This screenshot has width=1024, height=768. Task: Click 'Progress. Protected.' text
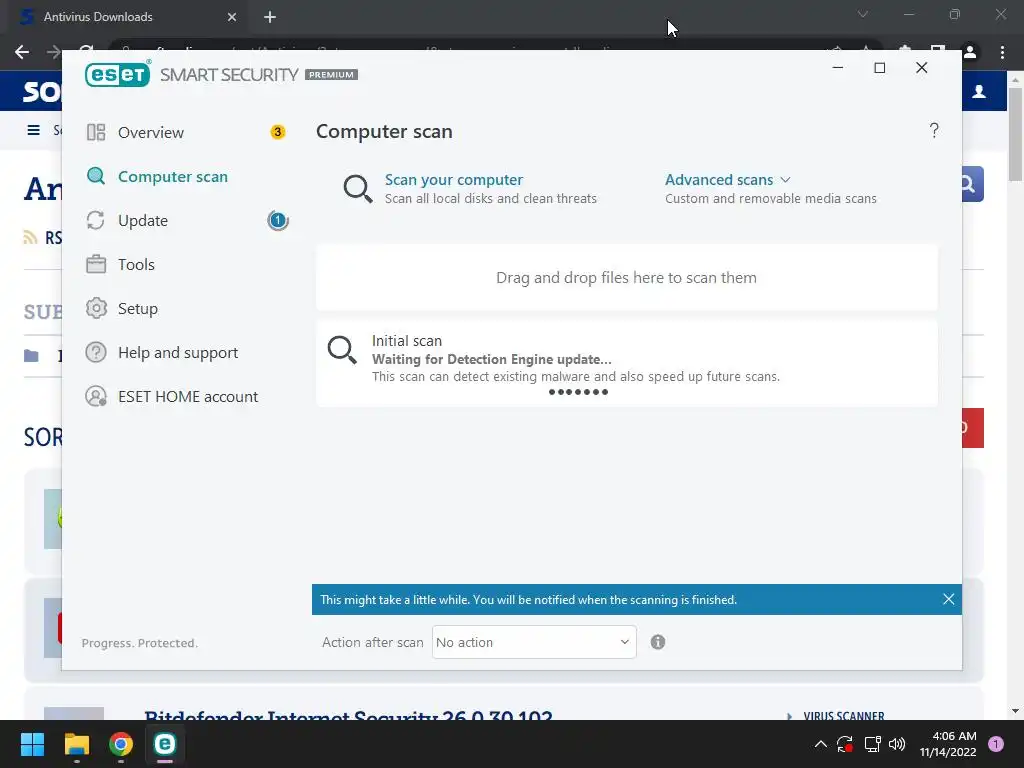pos(139,643)
